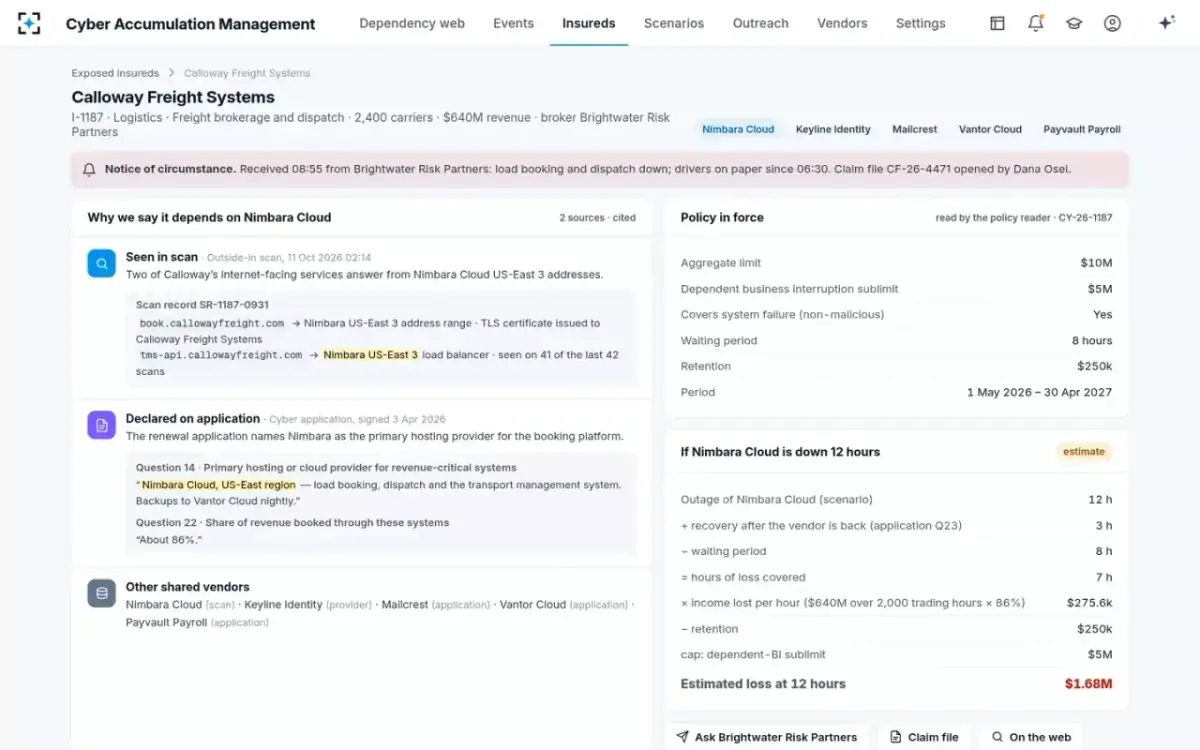Click the bell icon in notice banner

[x=89, y=170]
